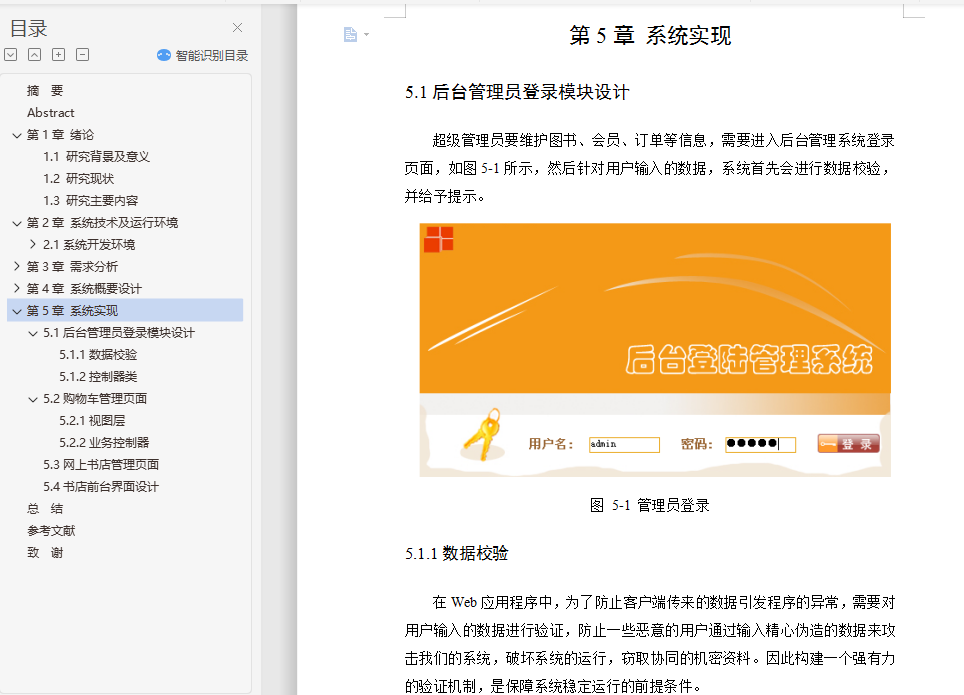Click the 5.1 后台管理员登录模块设计 heading in document
The height and width of the screenshot is (695, 964).
[517, 92]
